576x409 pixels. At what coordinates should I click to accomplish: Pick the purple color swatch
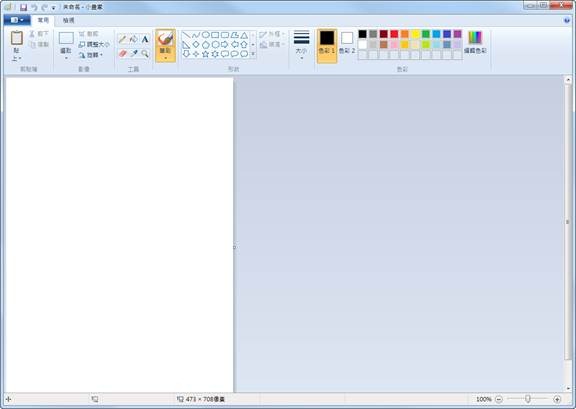pyautogui.click(x=457, y=34)
